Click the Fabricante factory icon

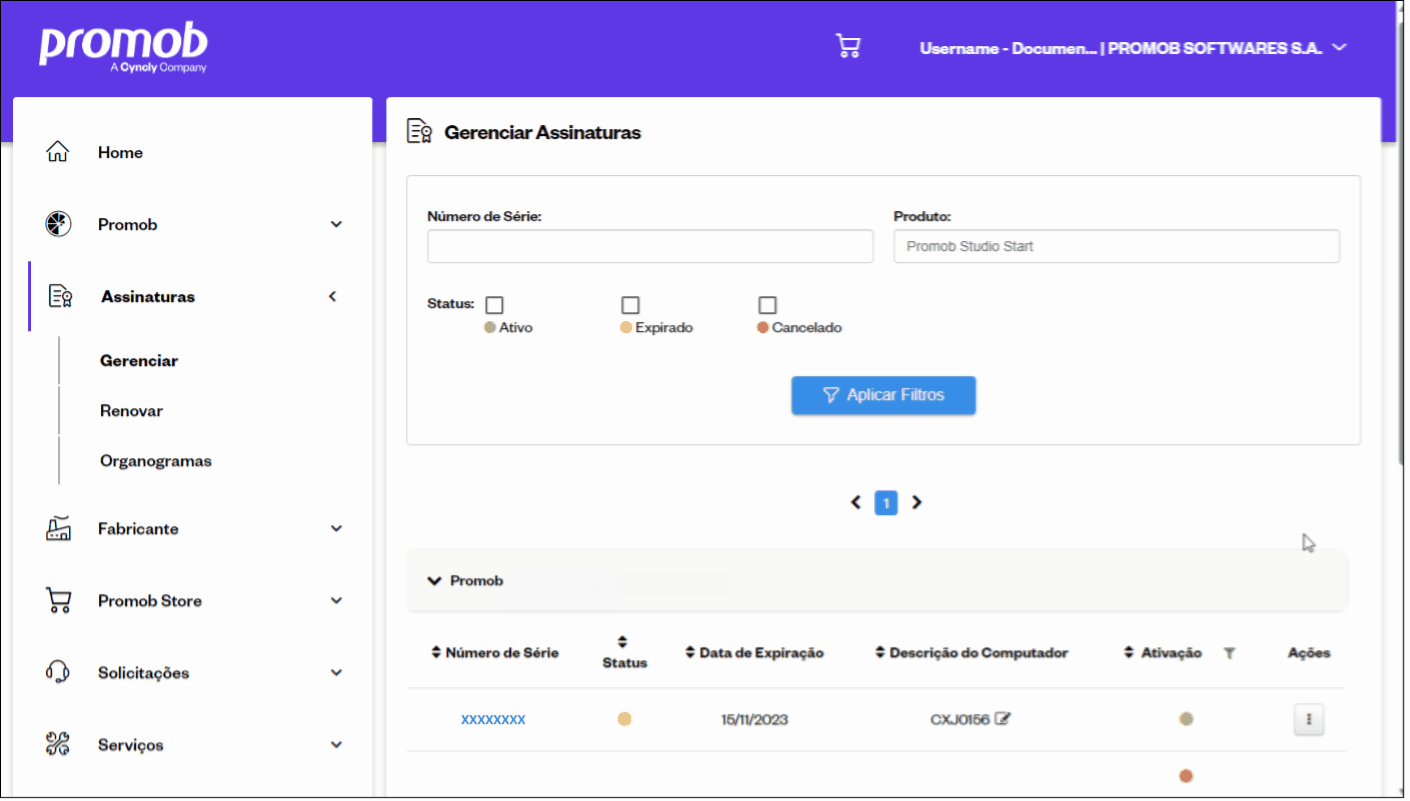[59, 528]
